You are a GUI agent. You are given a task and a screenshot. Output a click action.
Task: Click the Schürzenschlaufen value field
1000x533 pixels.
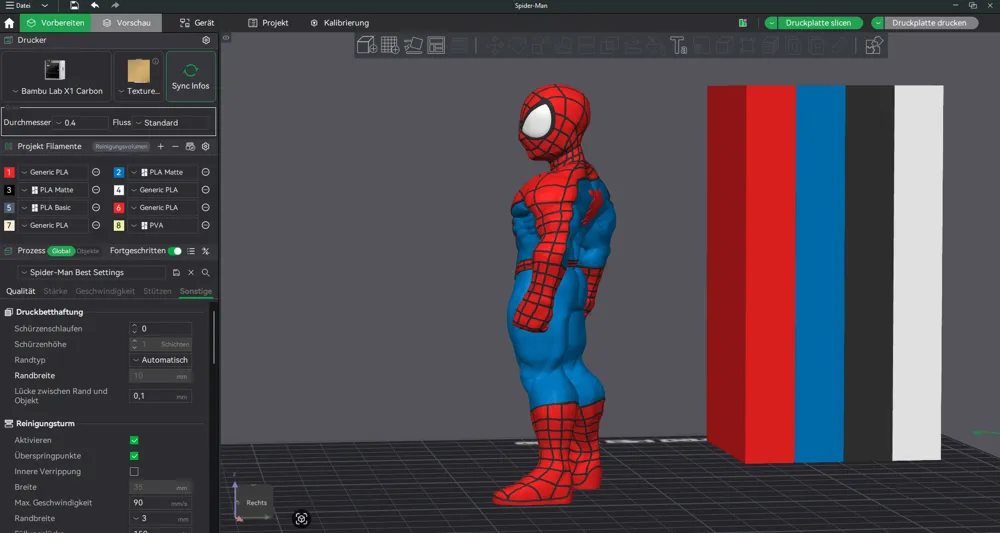point(160,329)
